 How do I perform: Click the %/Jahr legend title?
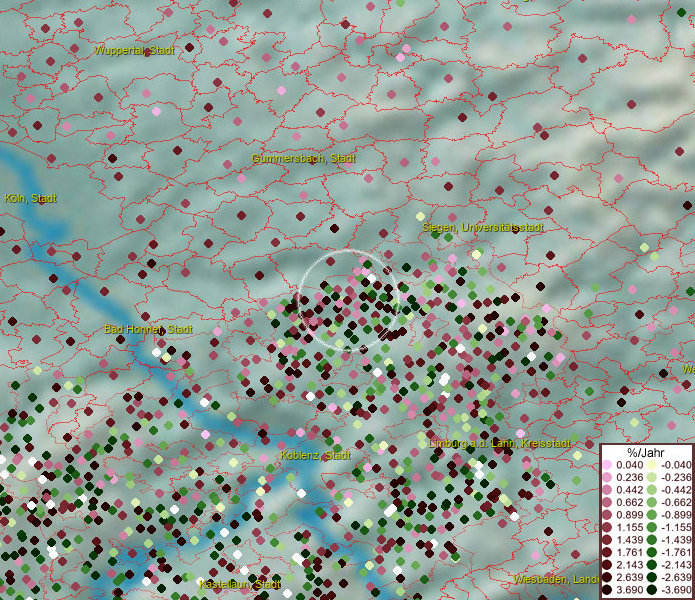point(646,453)
